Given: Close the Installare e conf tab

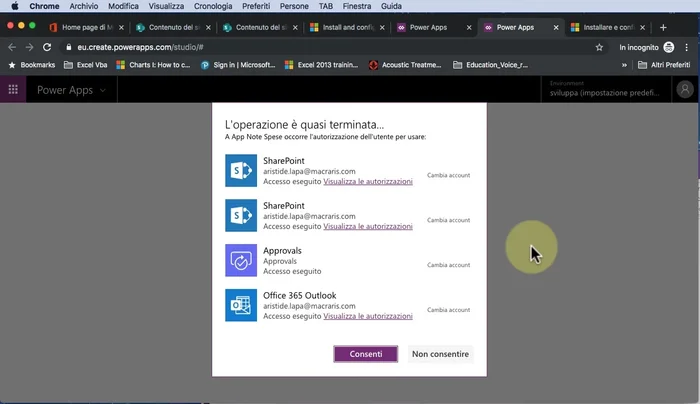Looking at the screenshot, I should 642,27.
